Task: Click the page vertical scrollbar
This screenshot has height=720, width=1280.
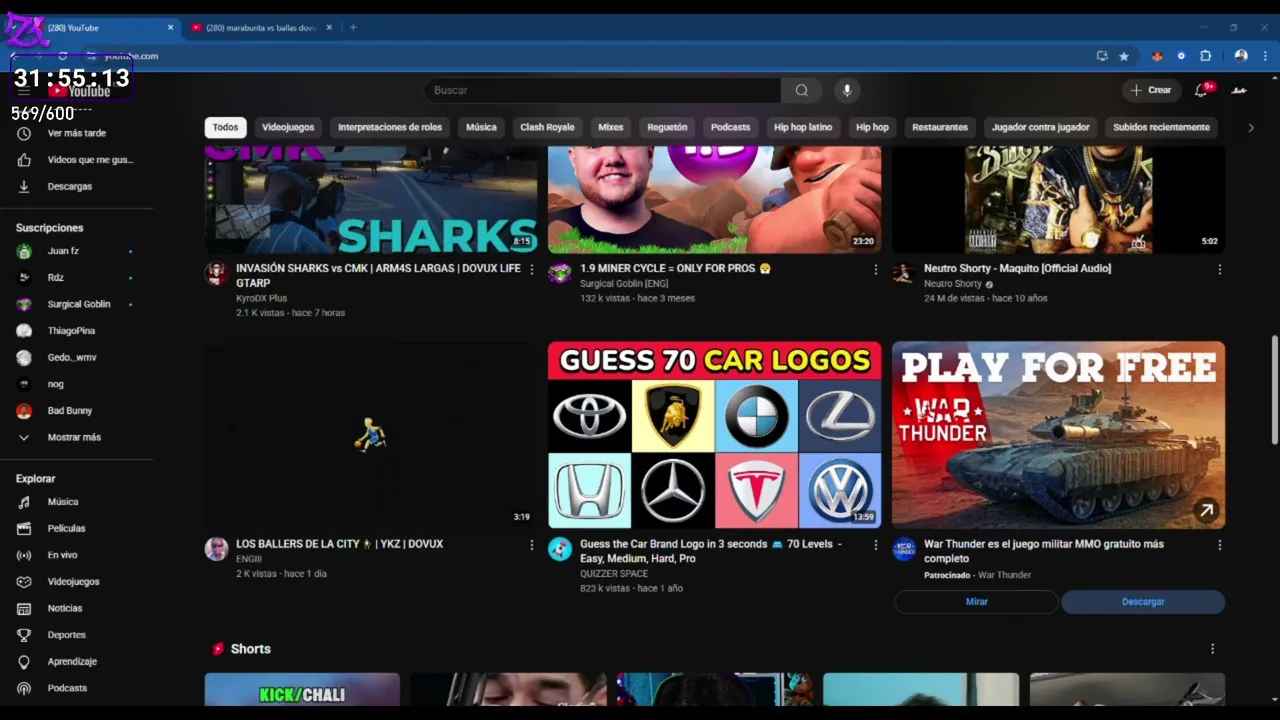Action: coord(1274,390)
